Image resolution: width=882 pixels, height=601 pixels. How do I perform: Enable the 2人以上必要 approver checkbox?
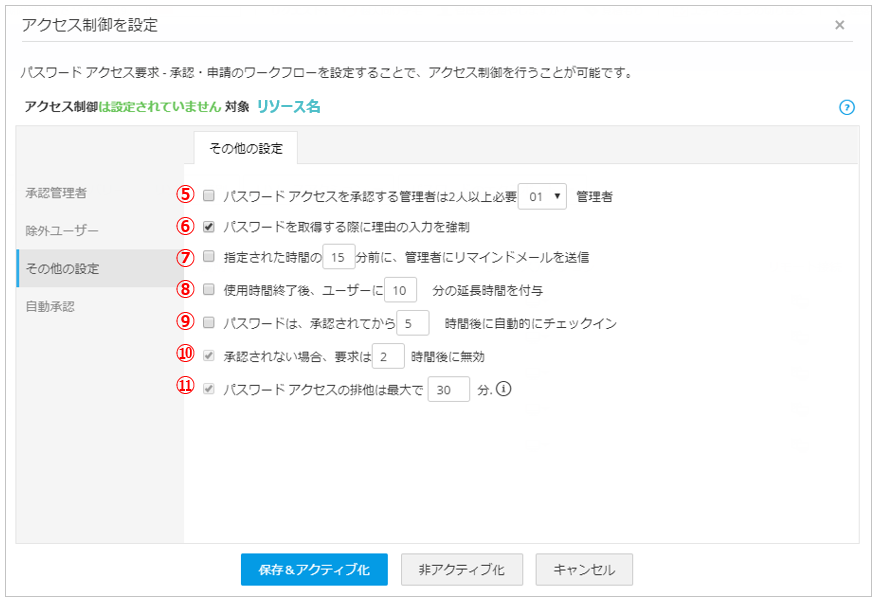(209, 196)
